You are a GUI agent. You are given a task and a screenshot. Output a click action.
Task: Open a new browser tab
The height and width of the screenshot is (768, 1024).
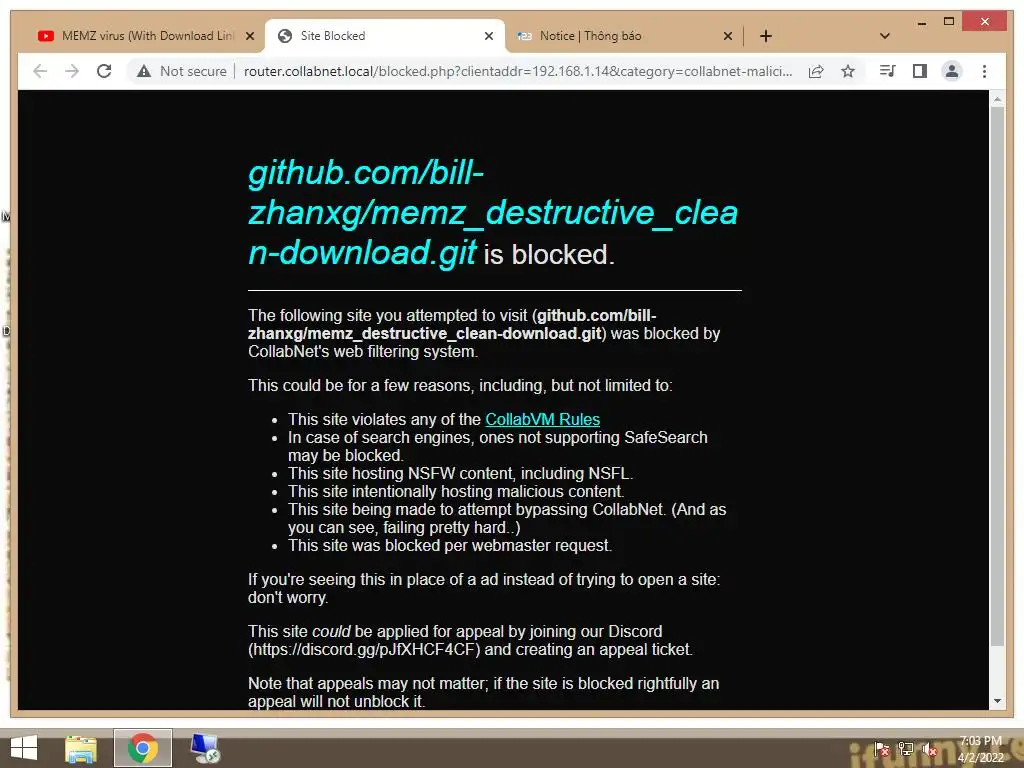click(x=766, y=36)
